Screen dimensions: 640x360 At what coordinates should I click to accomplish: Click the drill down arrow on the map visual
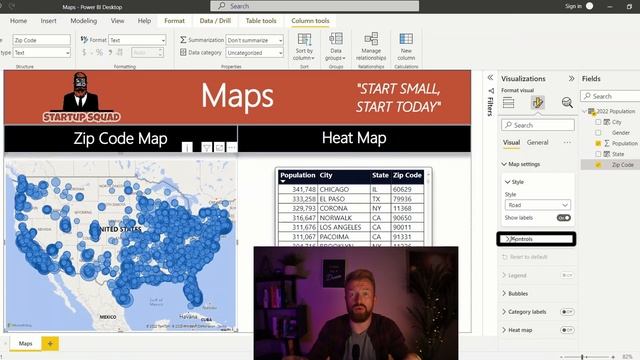[187, 147]
